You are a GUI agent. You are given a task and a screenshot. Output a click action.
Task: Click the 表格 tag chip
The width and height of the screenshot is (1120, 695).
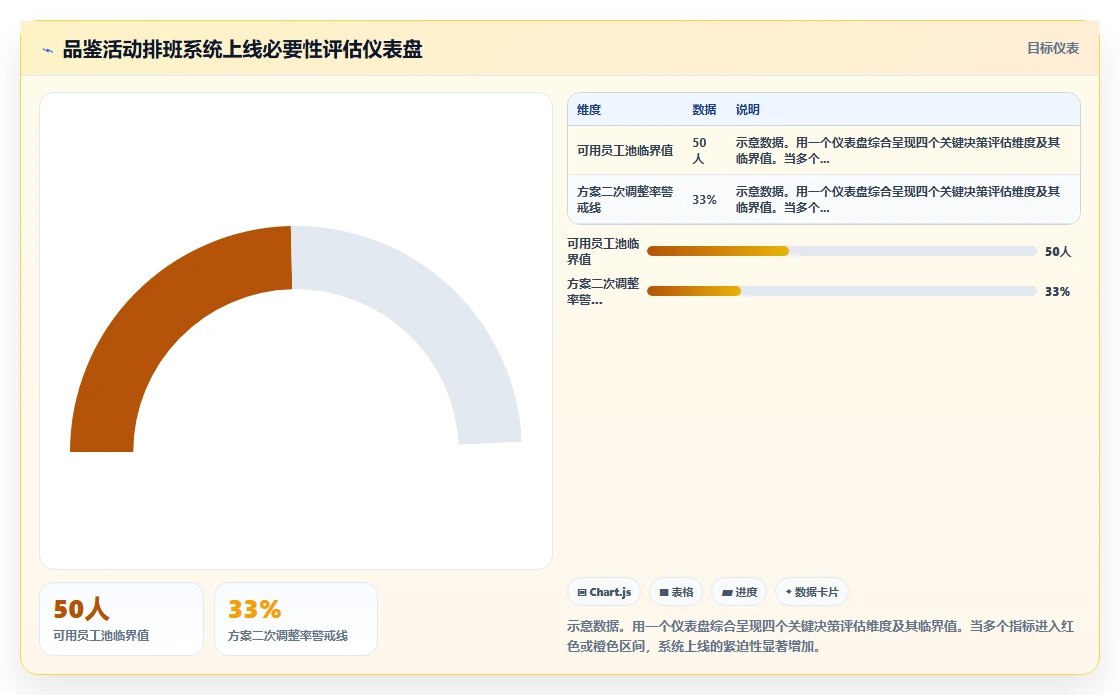pyautogui.click(x=676, y=592)
